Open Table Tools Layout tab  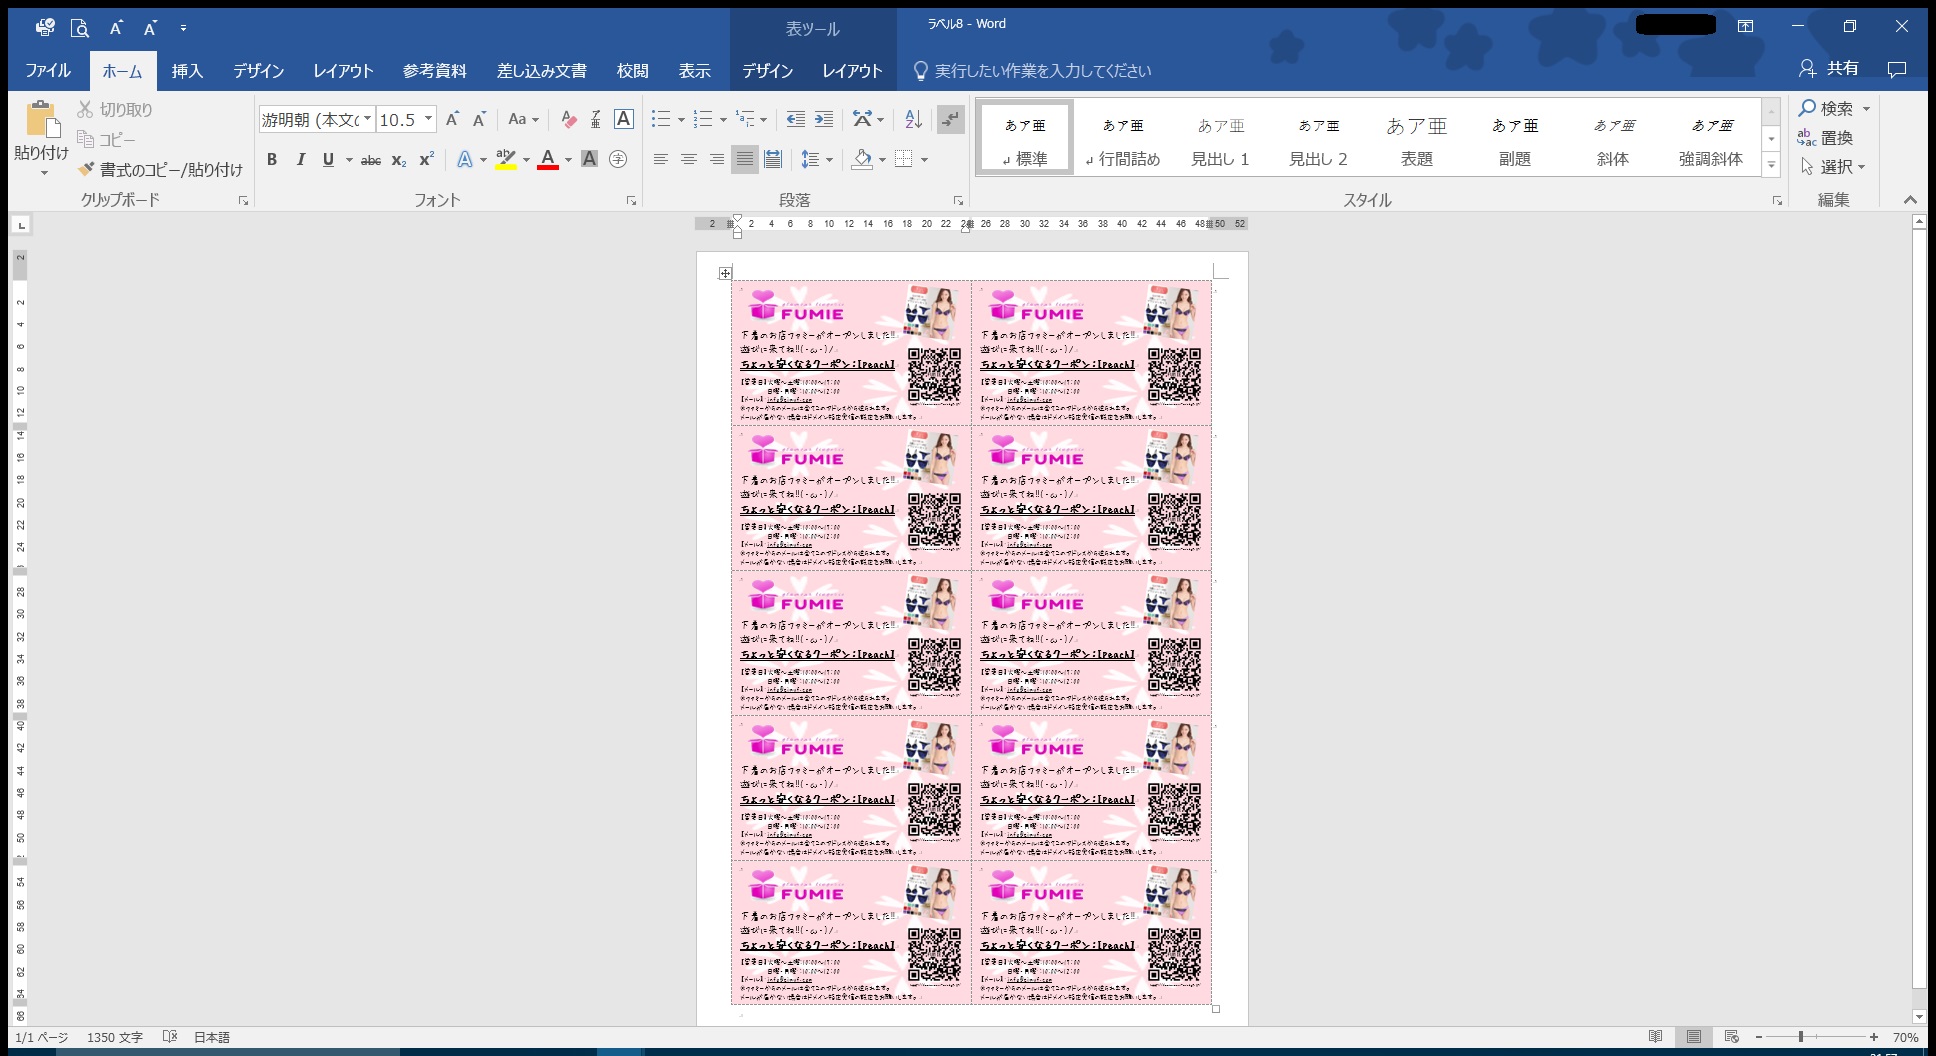point(852,70)
